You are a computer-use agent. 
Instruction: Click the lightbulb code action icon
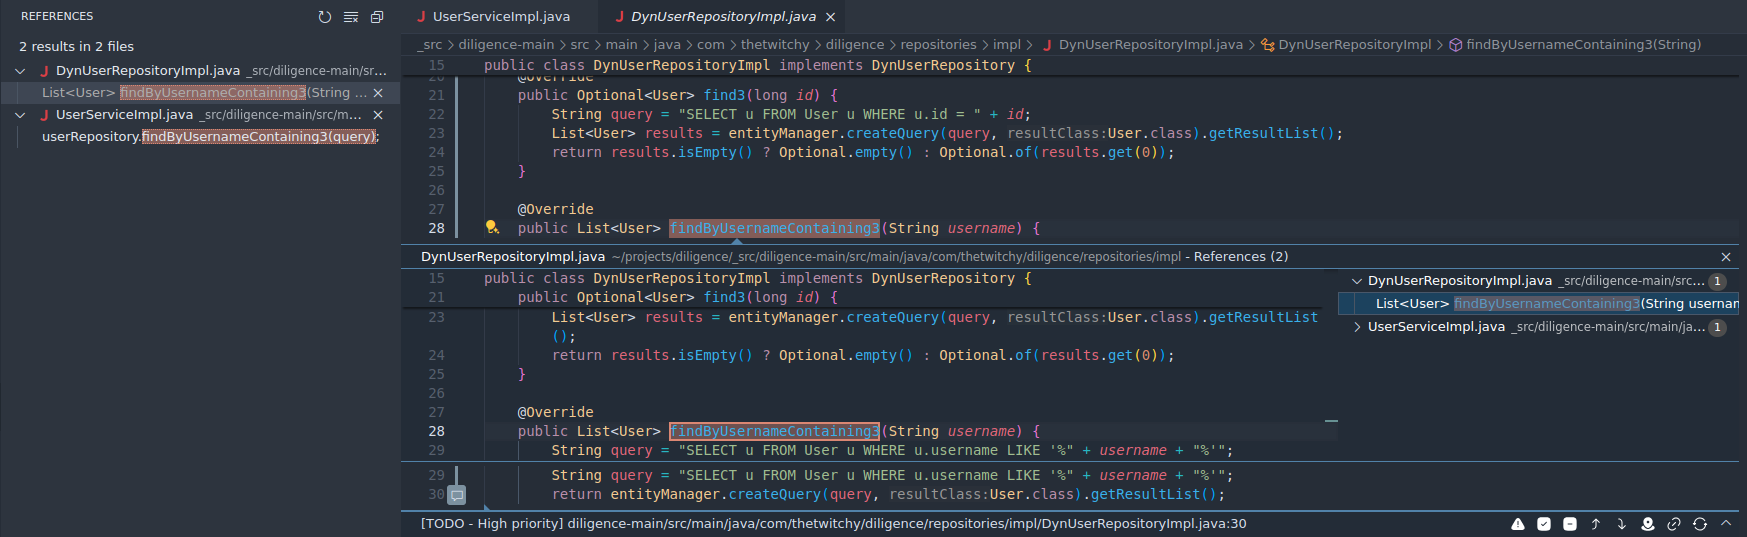click(492, 228)
